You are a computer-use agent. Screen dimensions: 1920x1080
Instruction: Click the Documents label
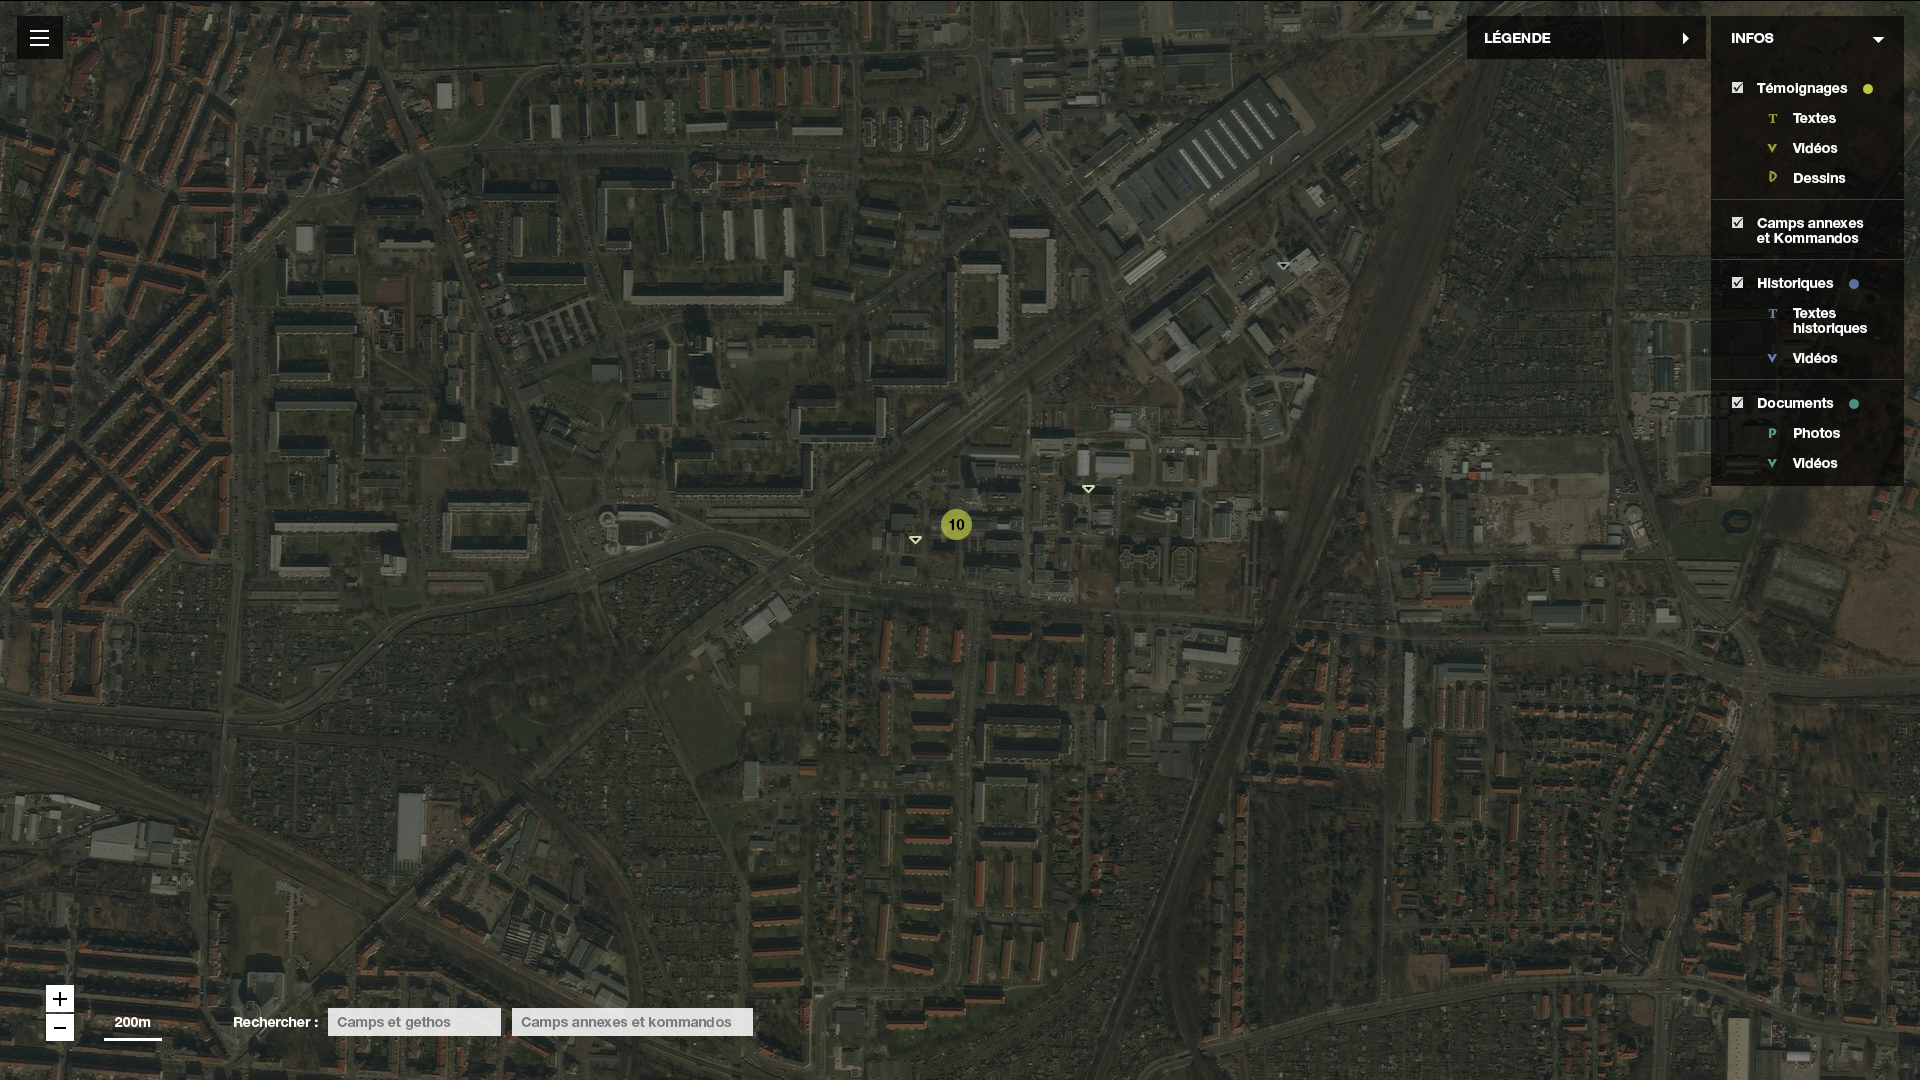(x=1795, y=403)
